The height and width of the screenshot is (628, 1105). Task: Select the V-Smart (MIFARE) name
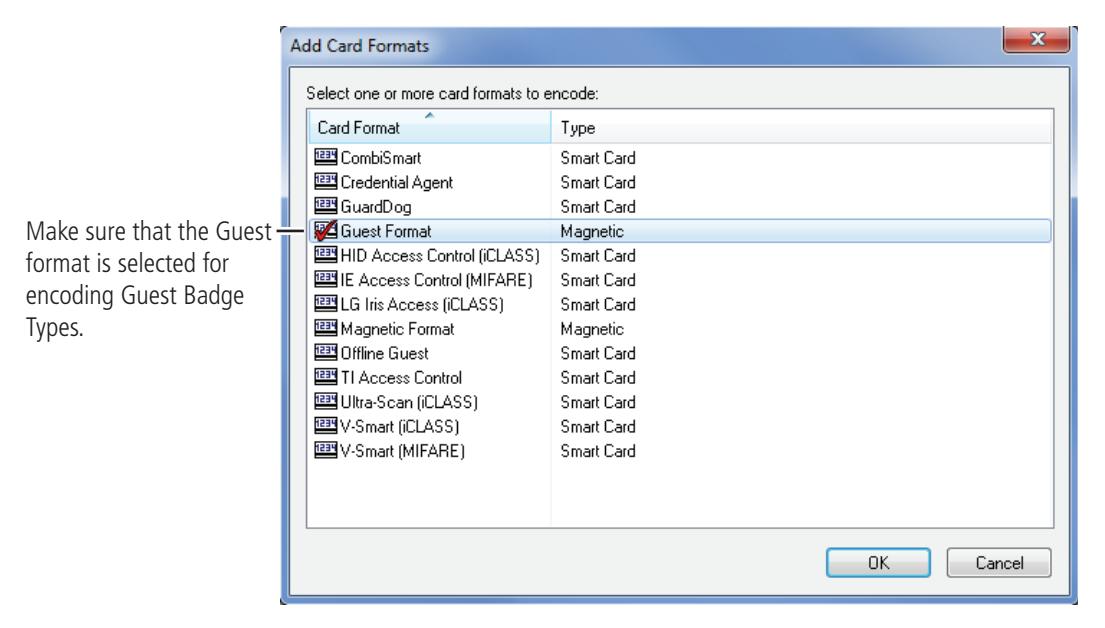tap(402, 451)
